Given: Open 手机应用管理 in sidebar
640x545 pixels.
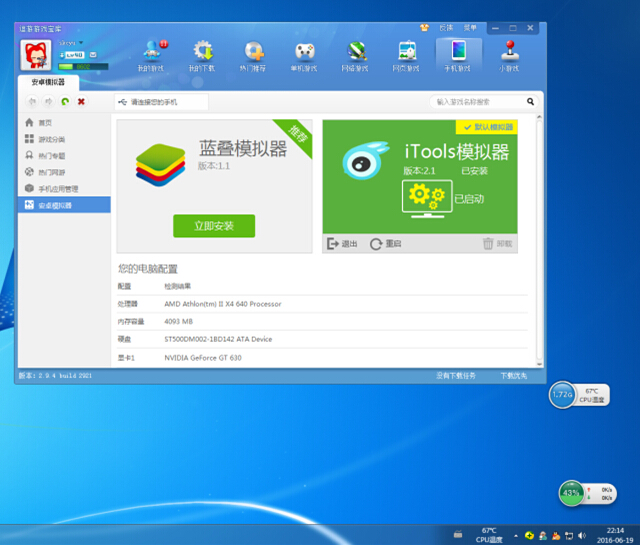Looking at the screenshot, I should [64, 189].
